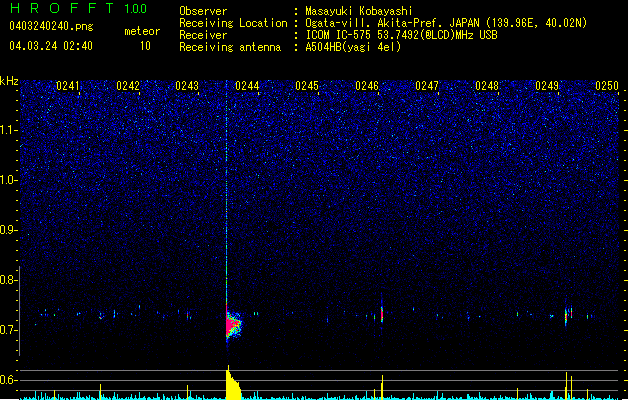Click the 0.8 kHz axis label
This screenshot has height=400, width=629.
[9, 280]
